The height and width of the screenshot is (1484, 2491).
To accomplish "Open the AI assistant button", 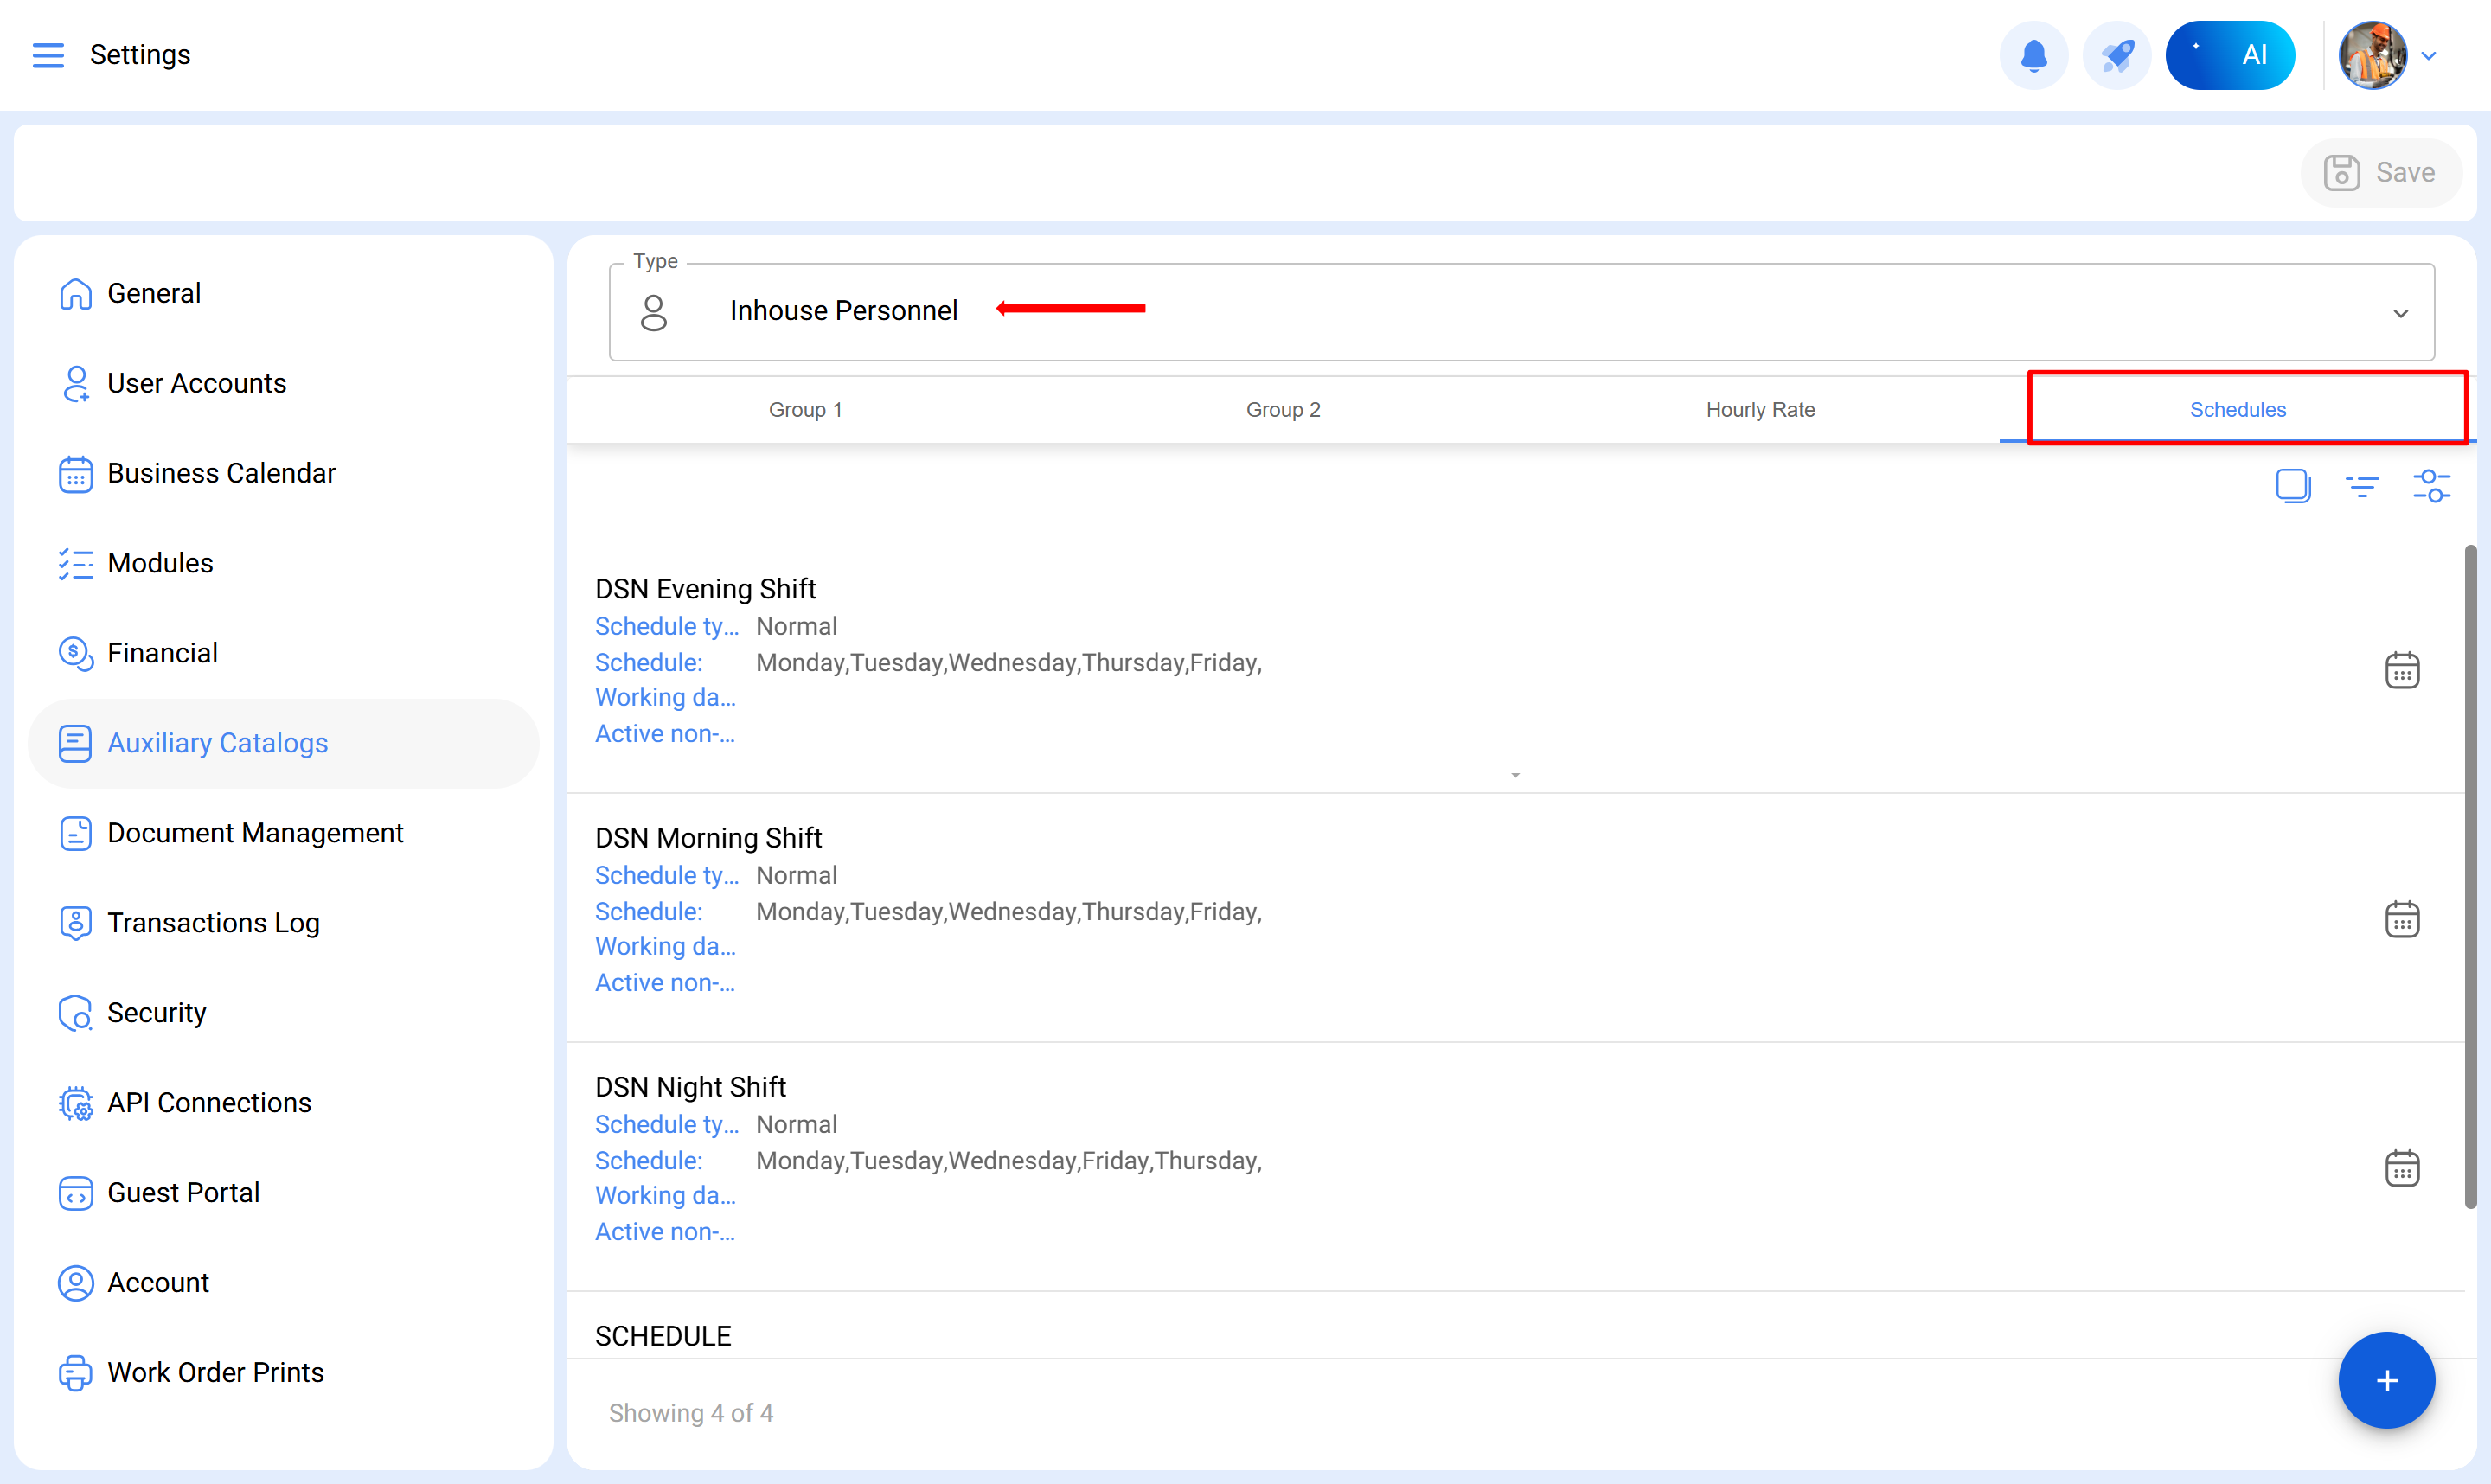I will [x=2229, y=55].
